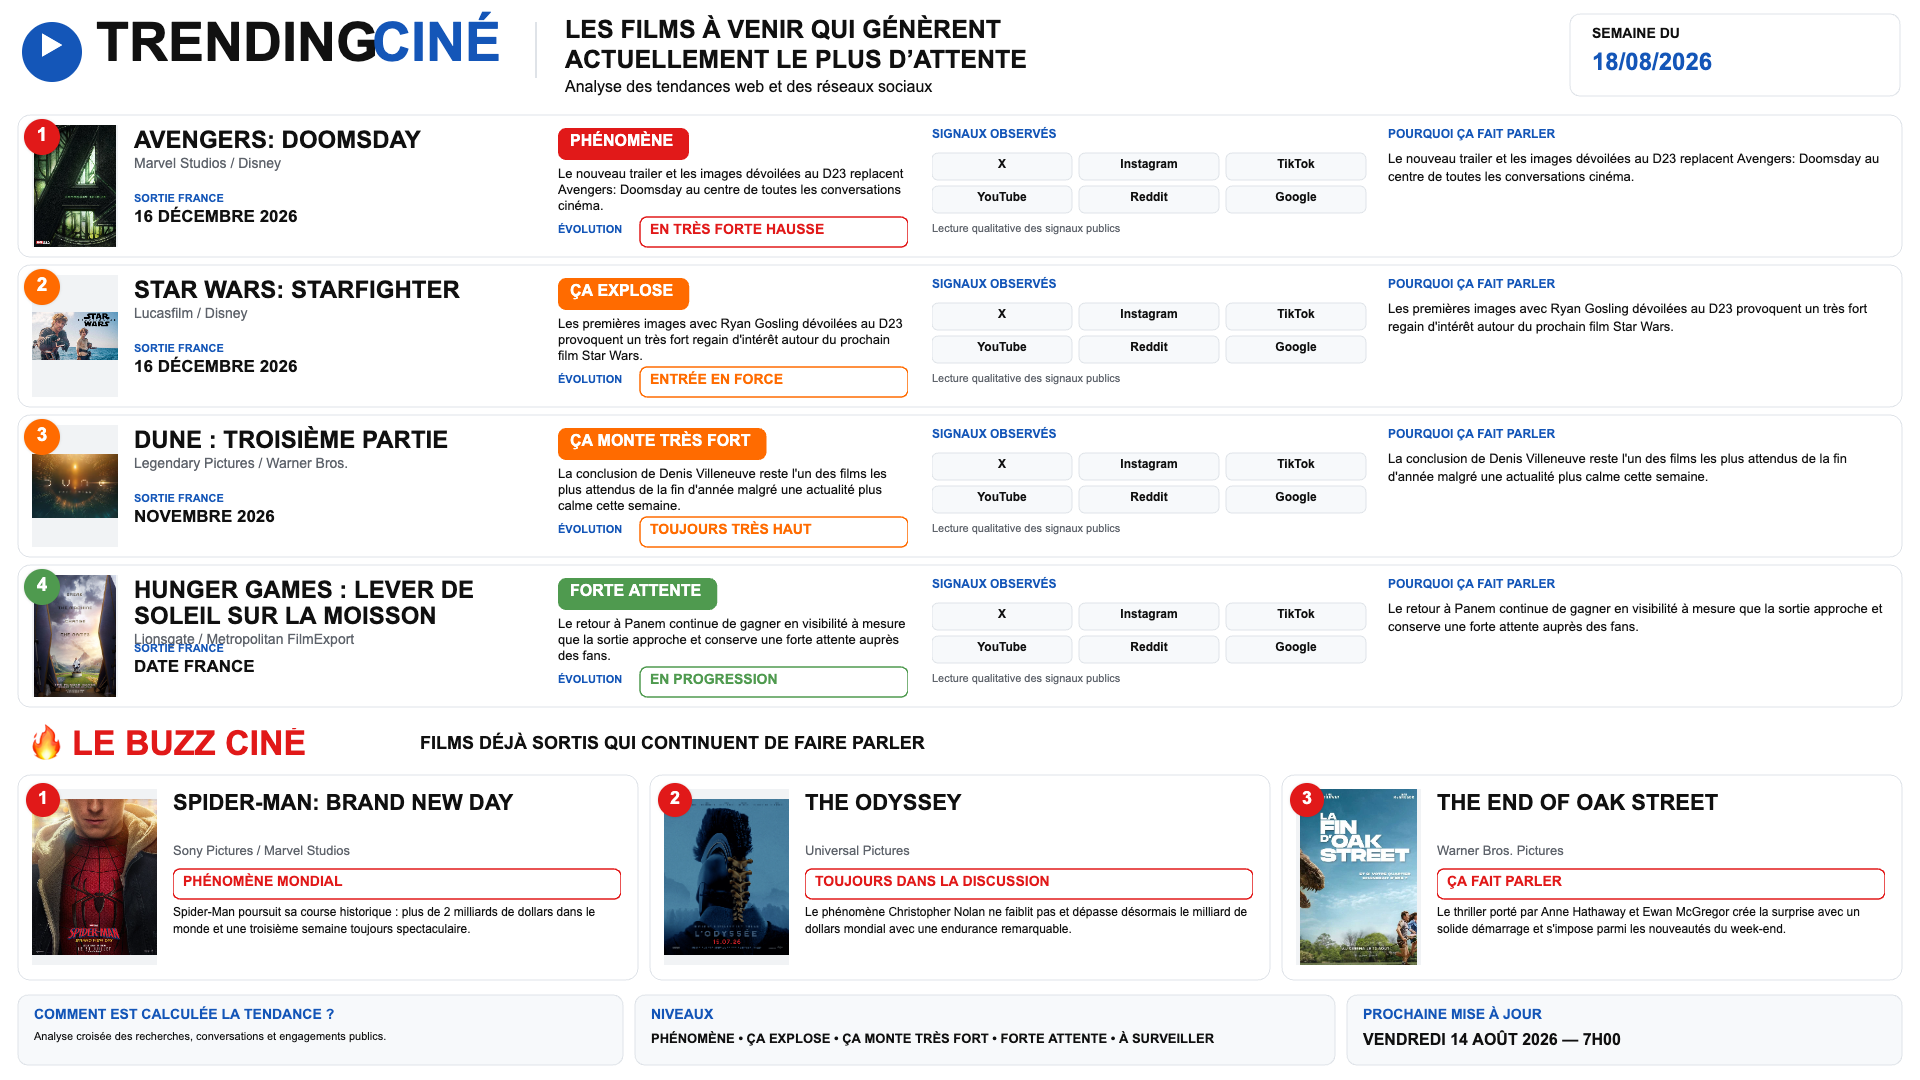Select the YouTube signal for Hunger Games
The width and height of the screenshot is (1920, 1080).
[x=1002, y=648]
